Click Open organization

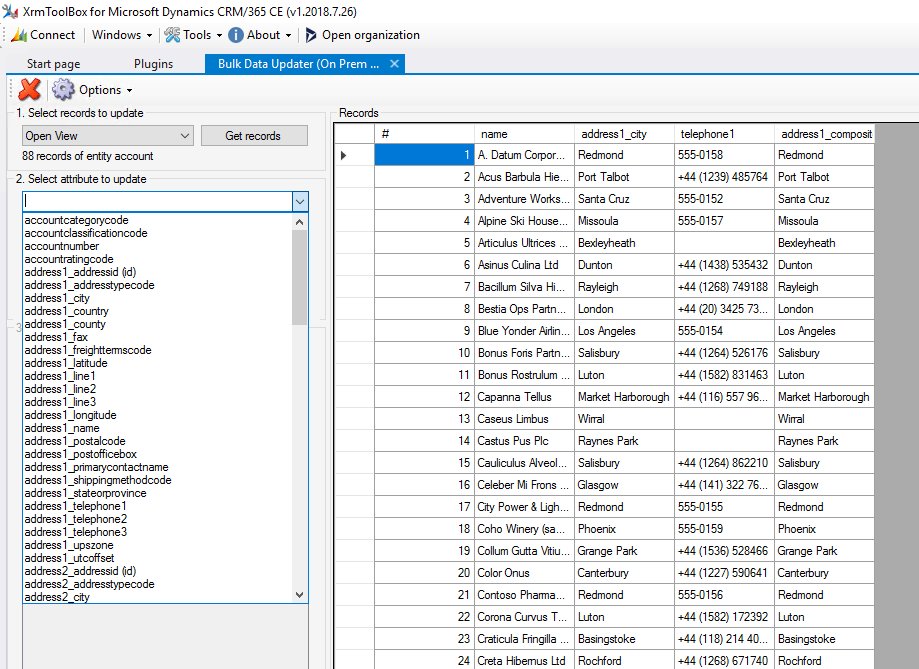[362, 35]
